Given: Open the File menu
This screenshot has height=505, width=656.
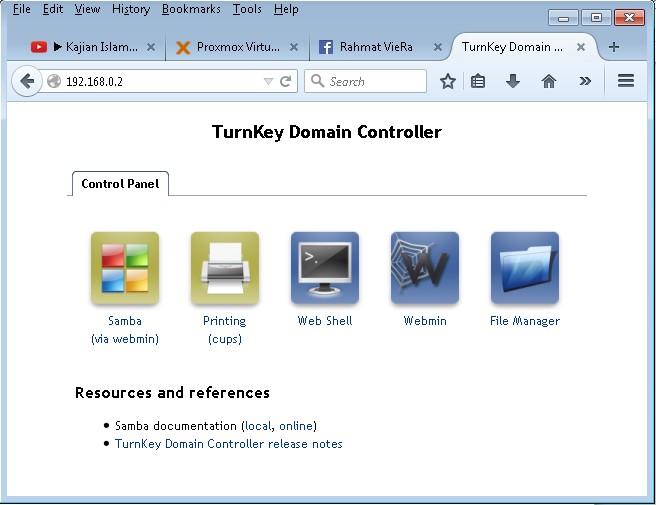Looking at the screenshot, I should (21, 9).
